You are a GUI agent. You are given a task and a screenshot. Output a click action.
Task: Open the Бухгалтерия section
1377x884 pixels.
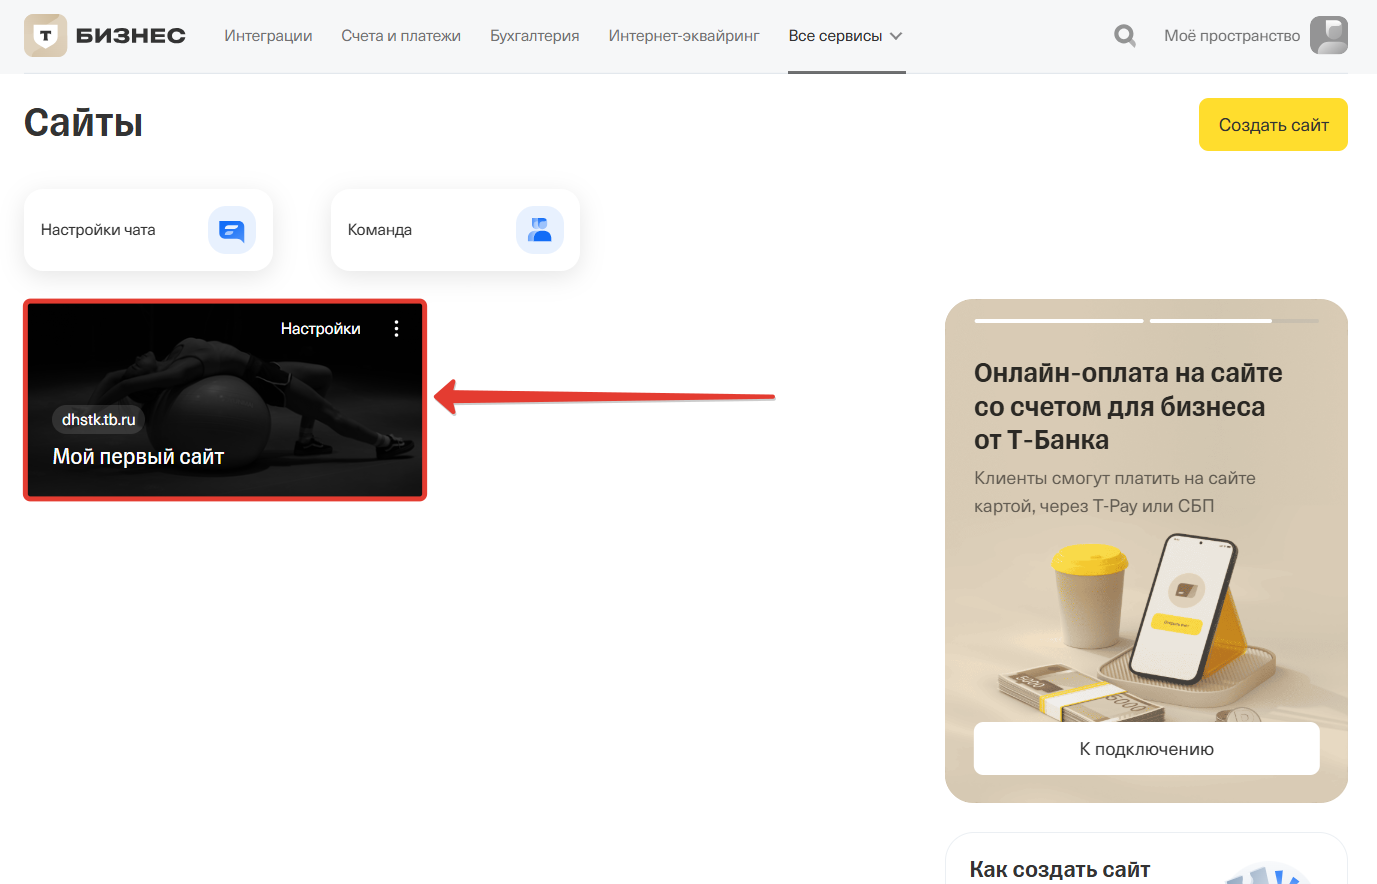coord(535,36)
